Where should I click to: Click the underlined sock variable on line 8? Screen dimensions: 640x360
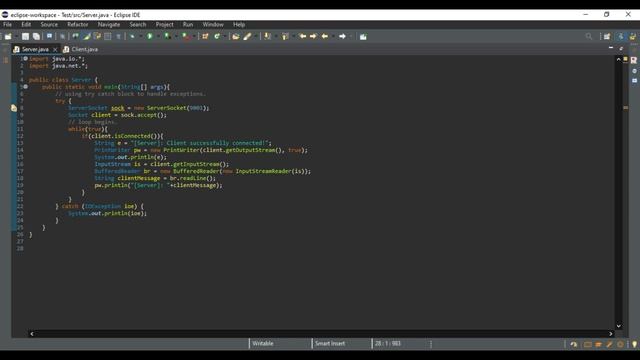tap(118, 108)
